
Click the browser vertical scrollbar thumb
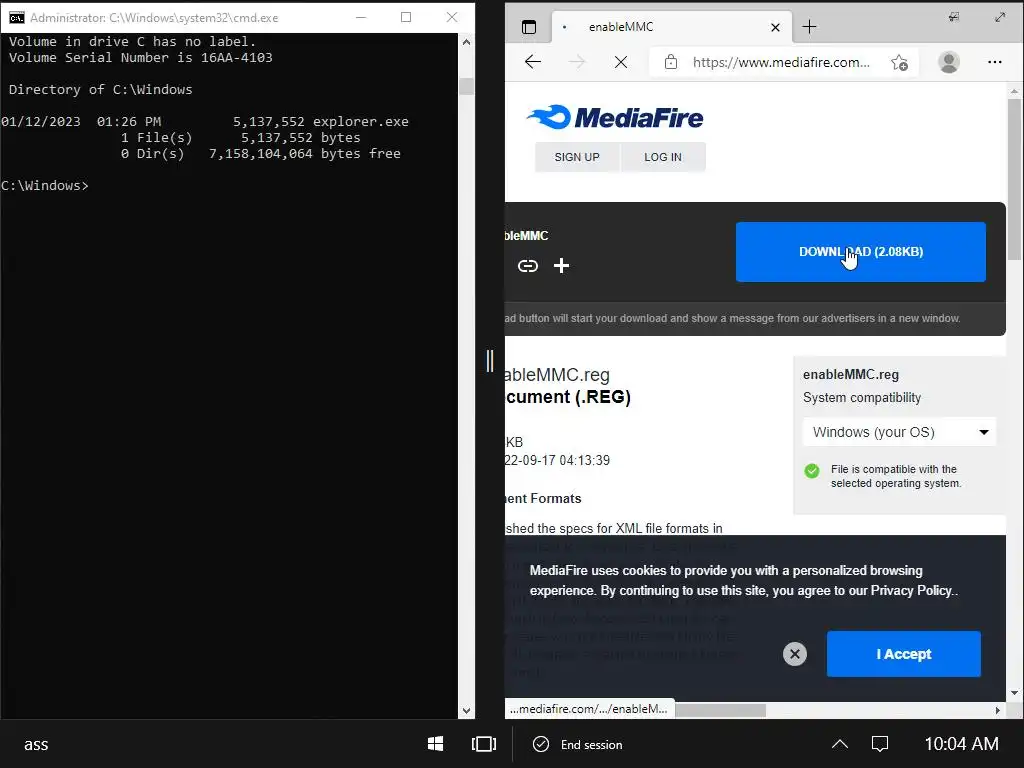click(x=1014, y=179)
